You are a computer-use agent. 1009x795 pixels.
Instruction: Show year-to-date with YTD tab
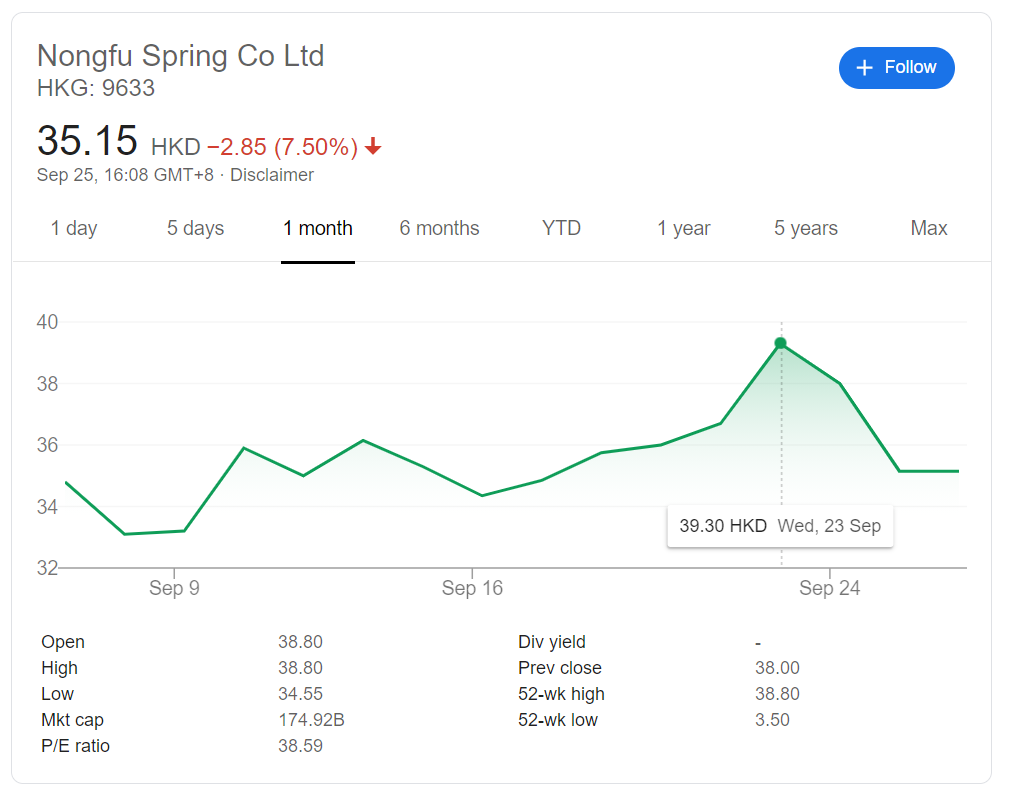coord(561,229)
